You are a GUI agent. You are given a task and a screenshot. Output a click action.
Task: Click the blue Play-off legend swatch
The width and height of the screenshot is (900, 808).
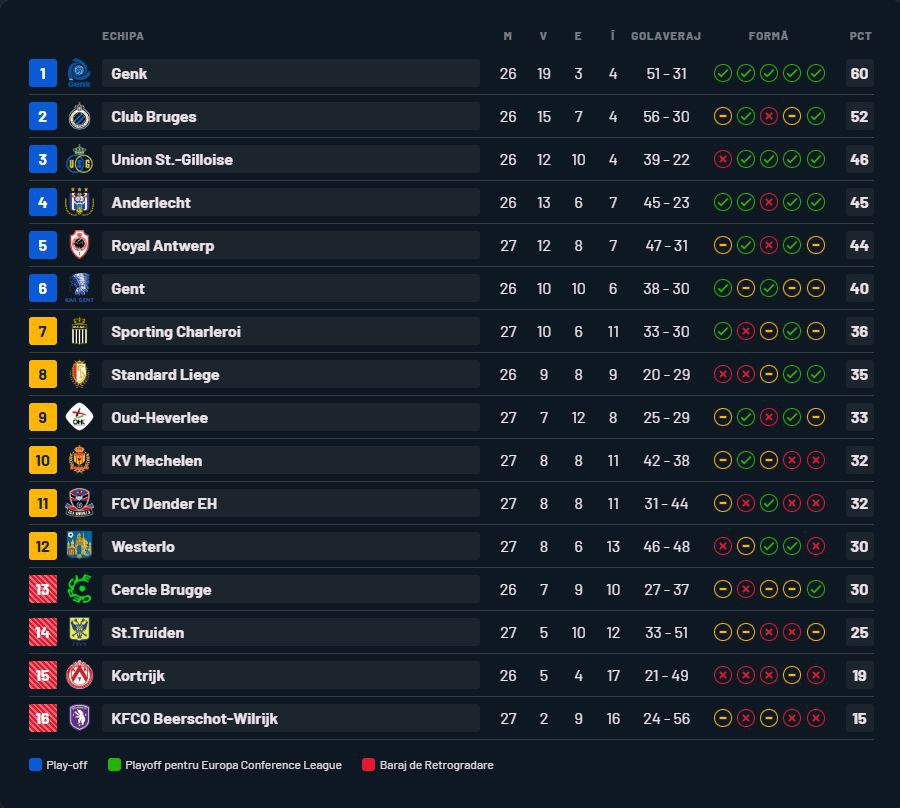36,765
